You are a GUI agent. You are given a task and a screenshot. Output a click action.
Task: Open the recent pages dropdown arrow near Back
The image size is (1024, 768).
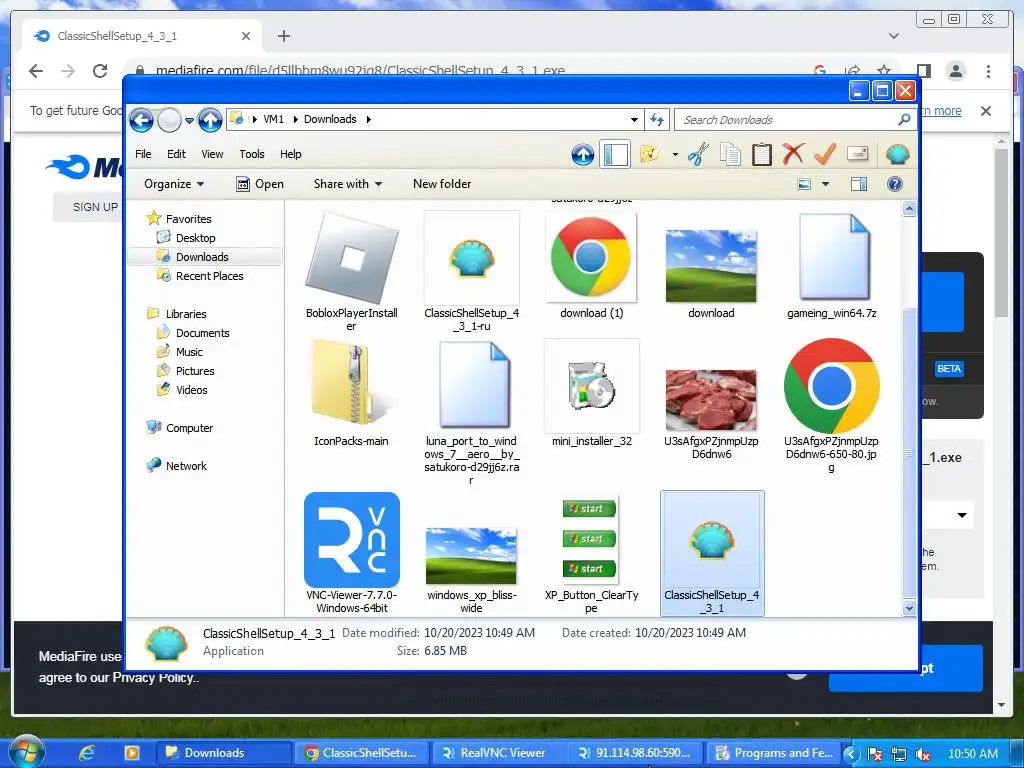point(189,121)
